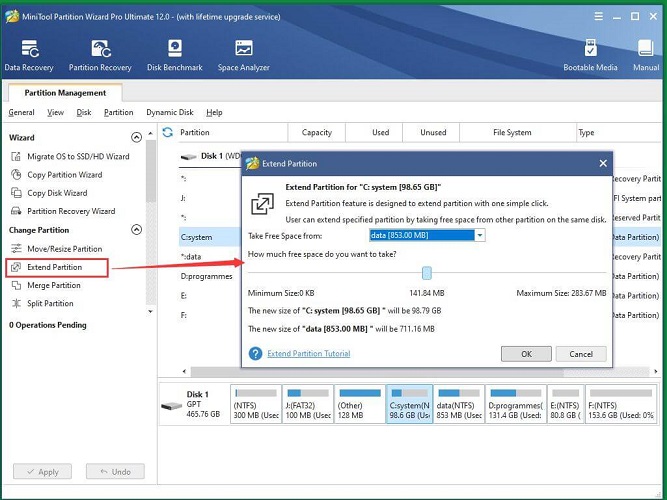The image size is (667, 500).
Task: Click partition list right scroll arrow
Action: (x=656, y=371)
